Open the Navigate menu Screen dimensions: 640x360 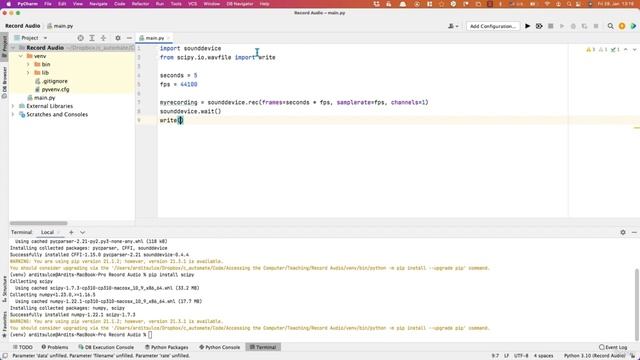[98, 4]
